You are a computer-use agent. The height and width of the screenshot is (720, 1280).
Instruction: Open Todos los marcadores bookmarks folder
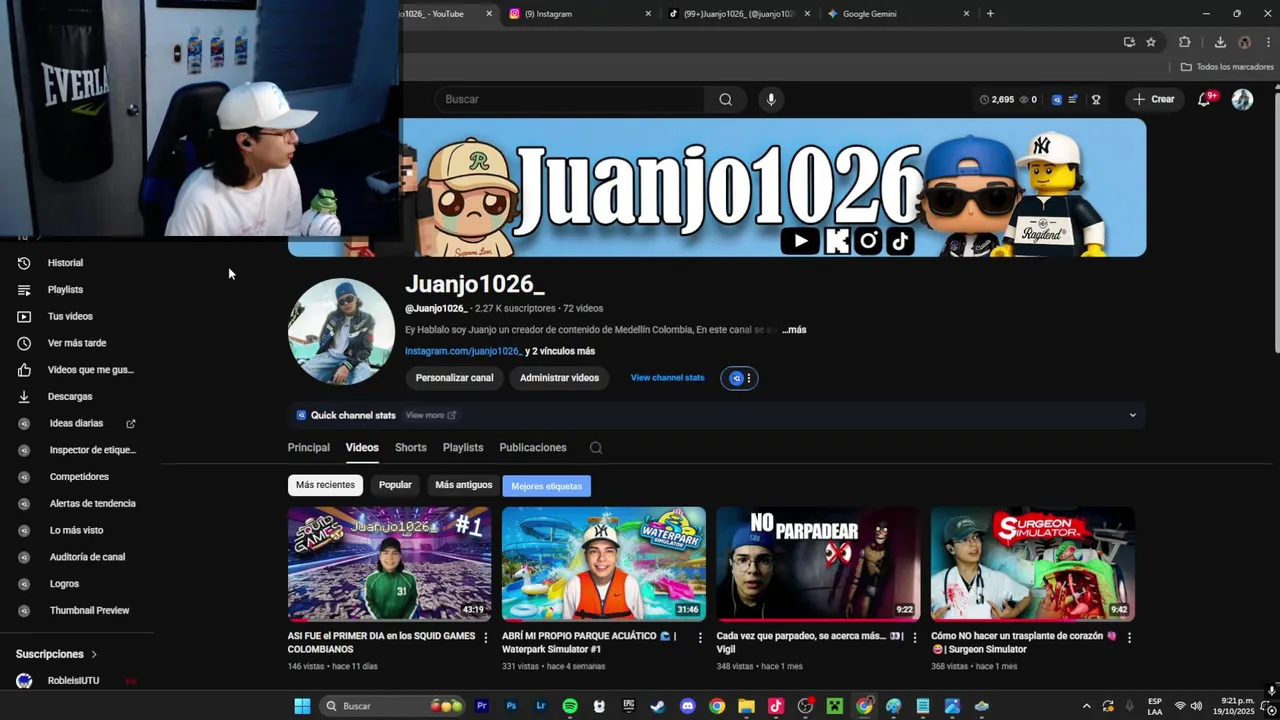pyautogui.click(x=1227, y=67)
